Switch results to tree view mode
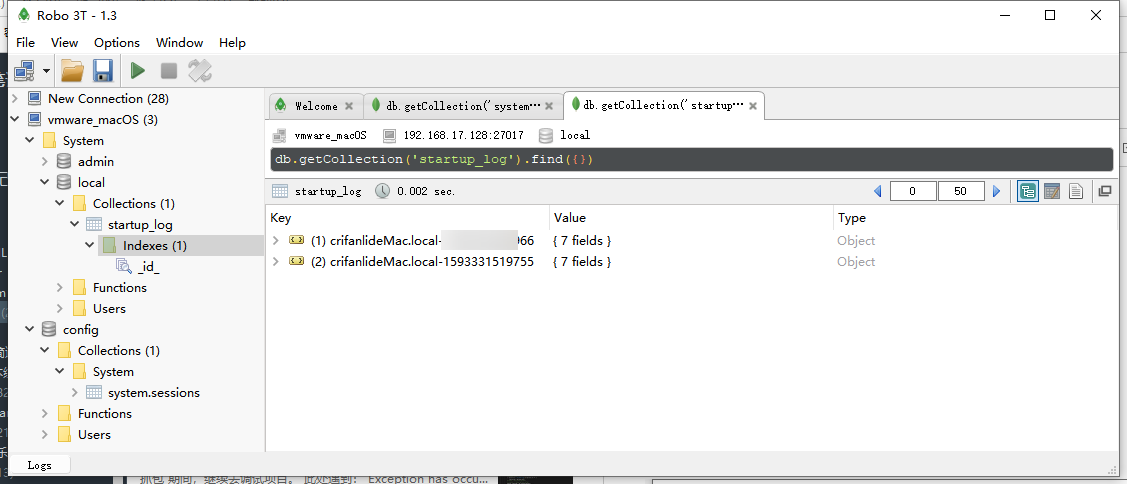Image resolution: width=1127 pixels, height=484 pixels. (1028, 191)
